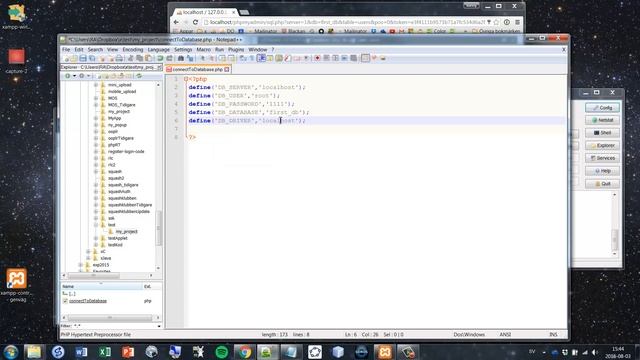Open the Edit menu
This screenshot has width=640, height=360.
click(79, 49)
